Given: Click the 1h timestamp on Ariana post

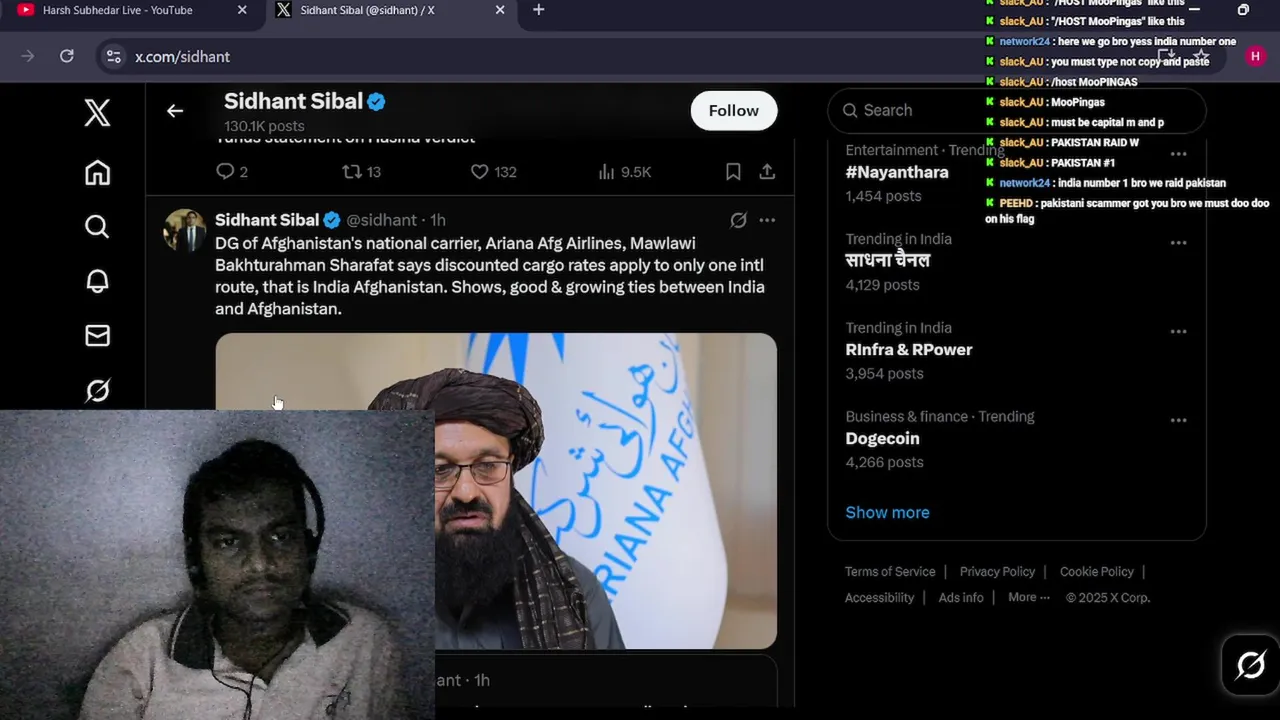Looking at the screenshot, I should [x=438, y=220].
